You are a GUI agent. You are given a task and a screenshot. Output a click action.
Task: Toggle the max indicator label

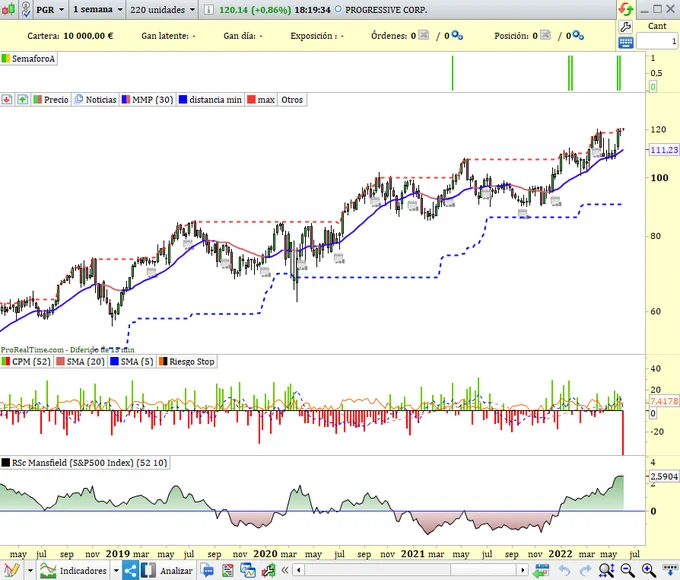261,100
